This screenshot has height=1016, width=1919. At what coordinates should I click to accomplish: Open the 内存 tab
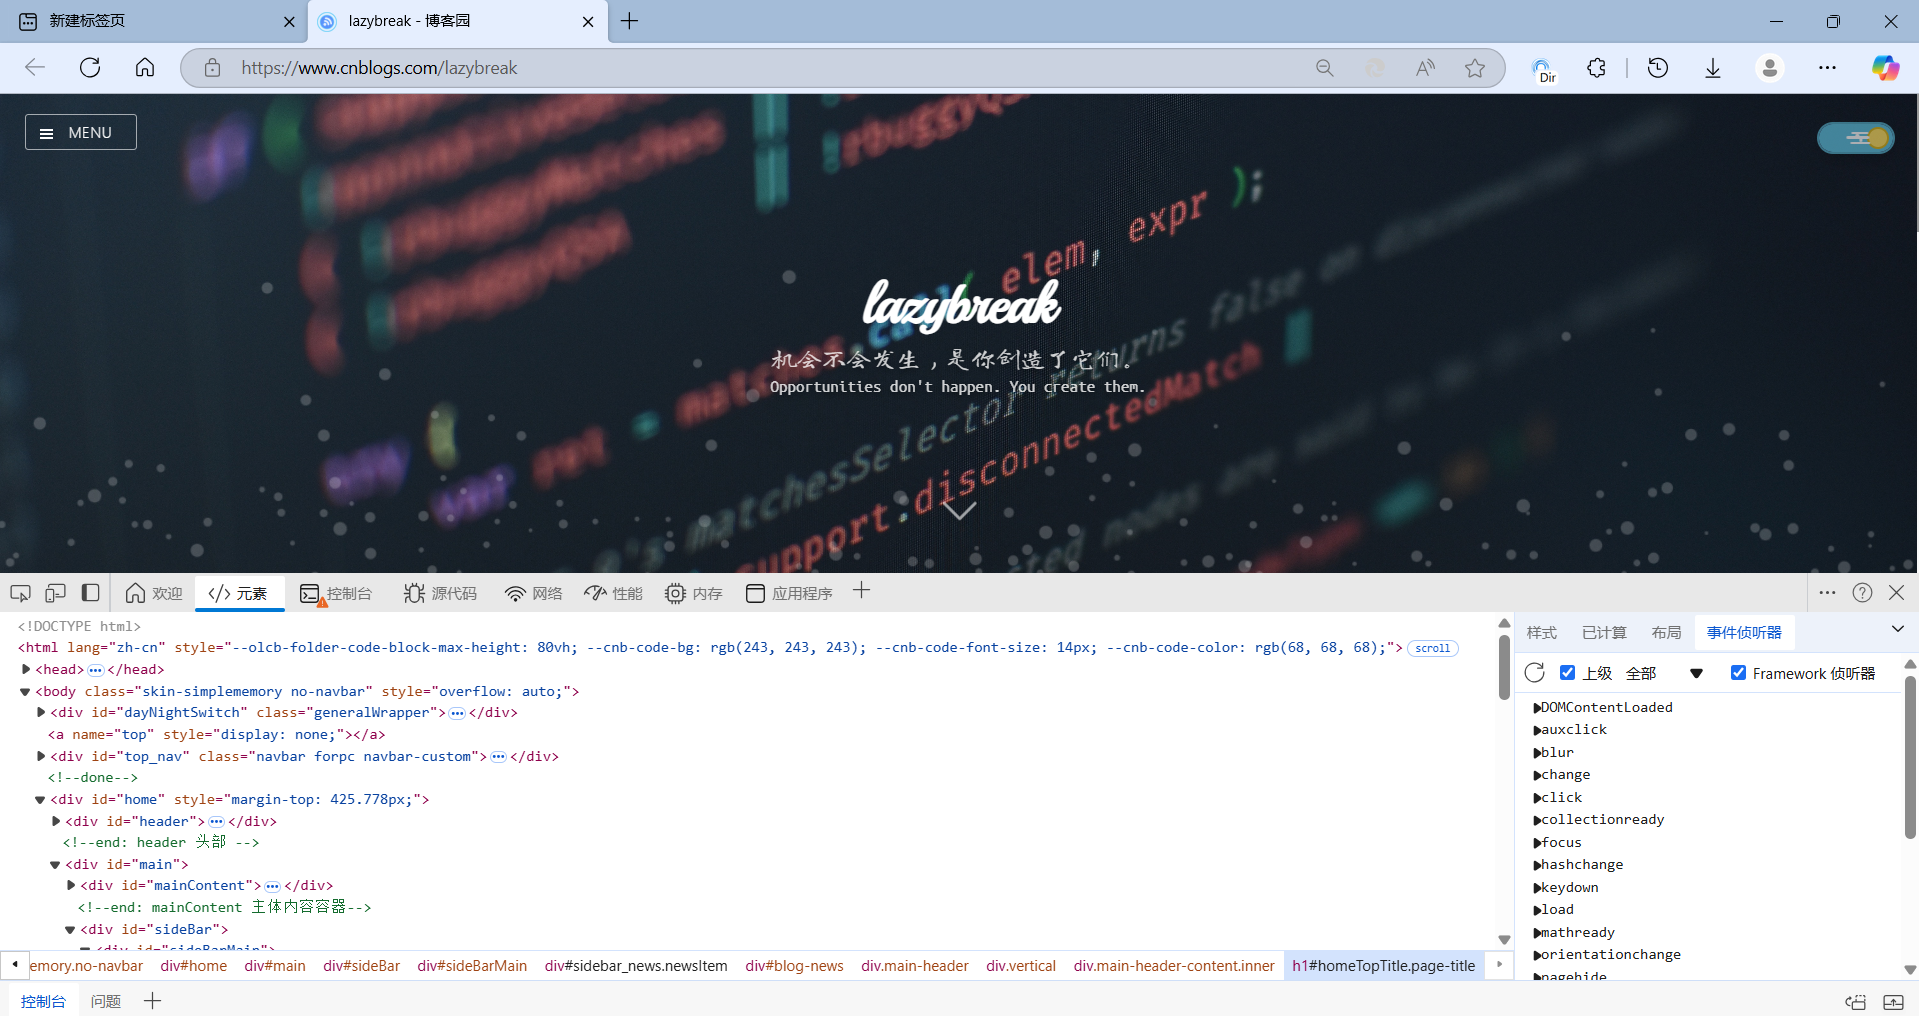pyautogui.click(x=694, y=593)
